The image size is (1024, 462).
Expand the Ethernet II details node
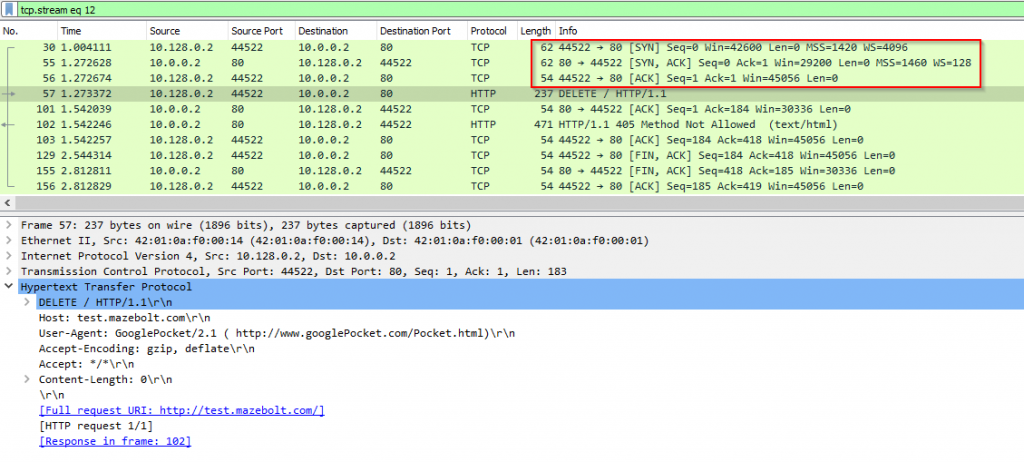point(8,240)
